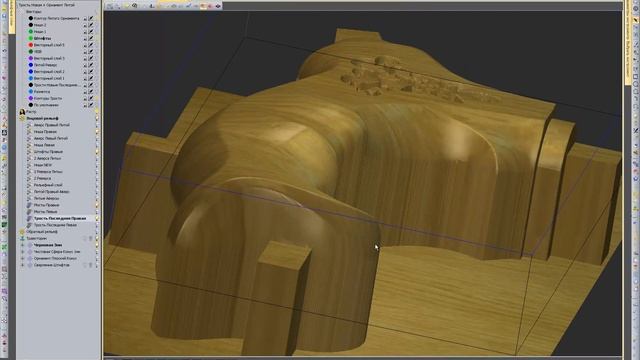Select project root Трости Новая и Орнамент Литой

47,5
